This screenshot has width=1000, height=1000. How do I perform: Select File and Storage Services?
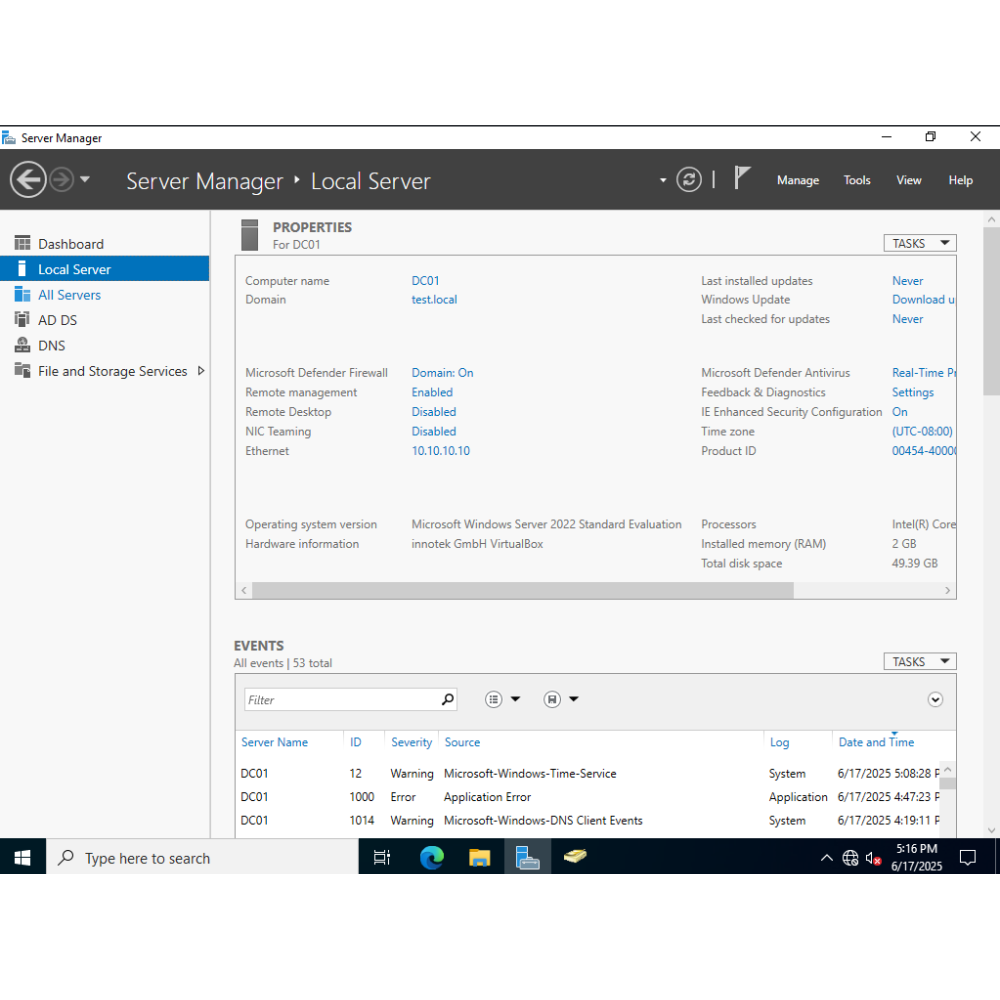tap(112, 371)
